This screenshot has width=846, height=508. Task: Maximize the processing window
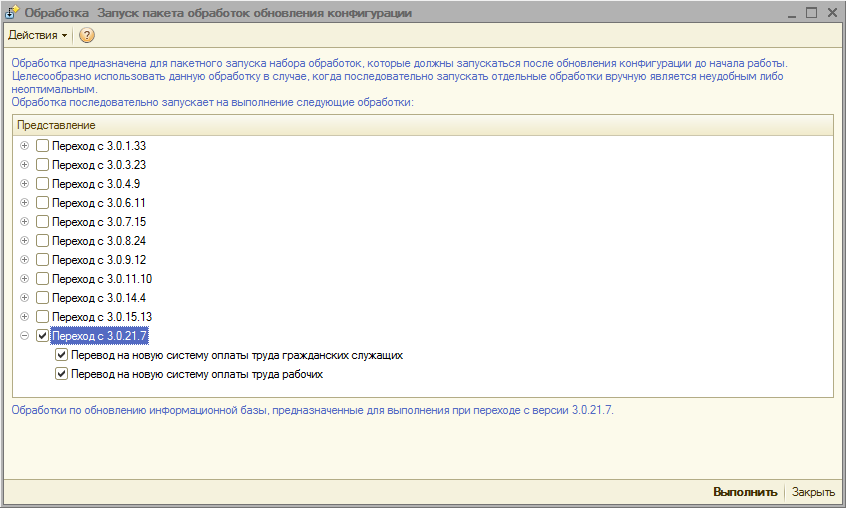pyautogui.click(x=810, y=13)
